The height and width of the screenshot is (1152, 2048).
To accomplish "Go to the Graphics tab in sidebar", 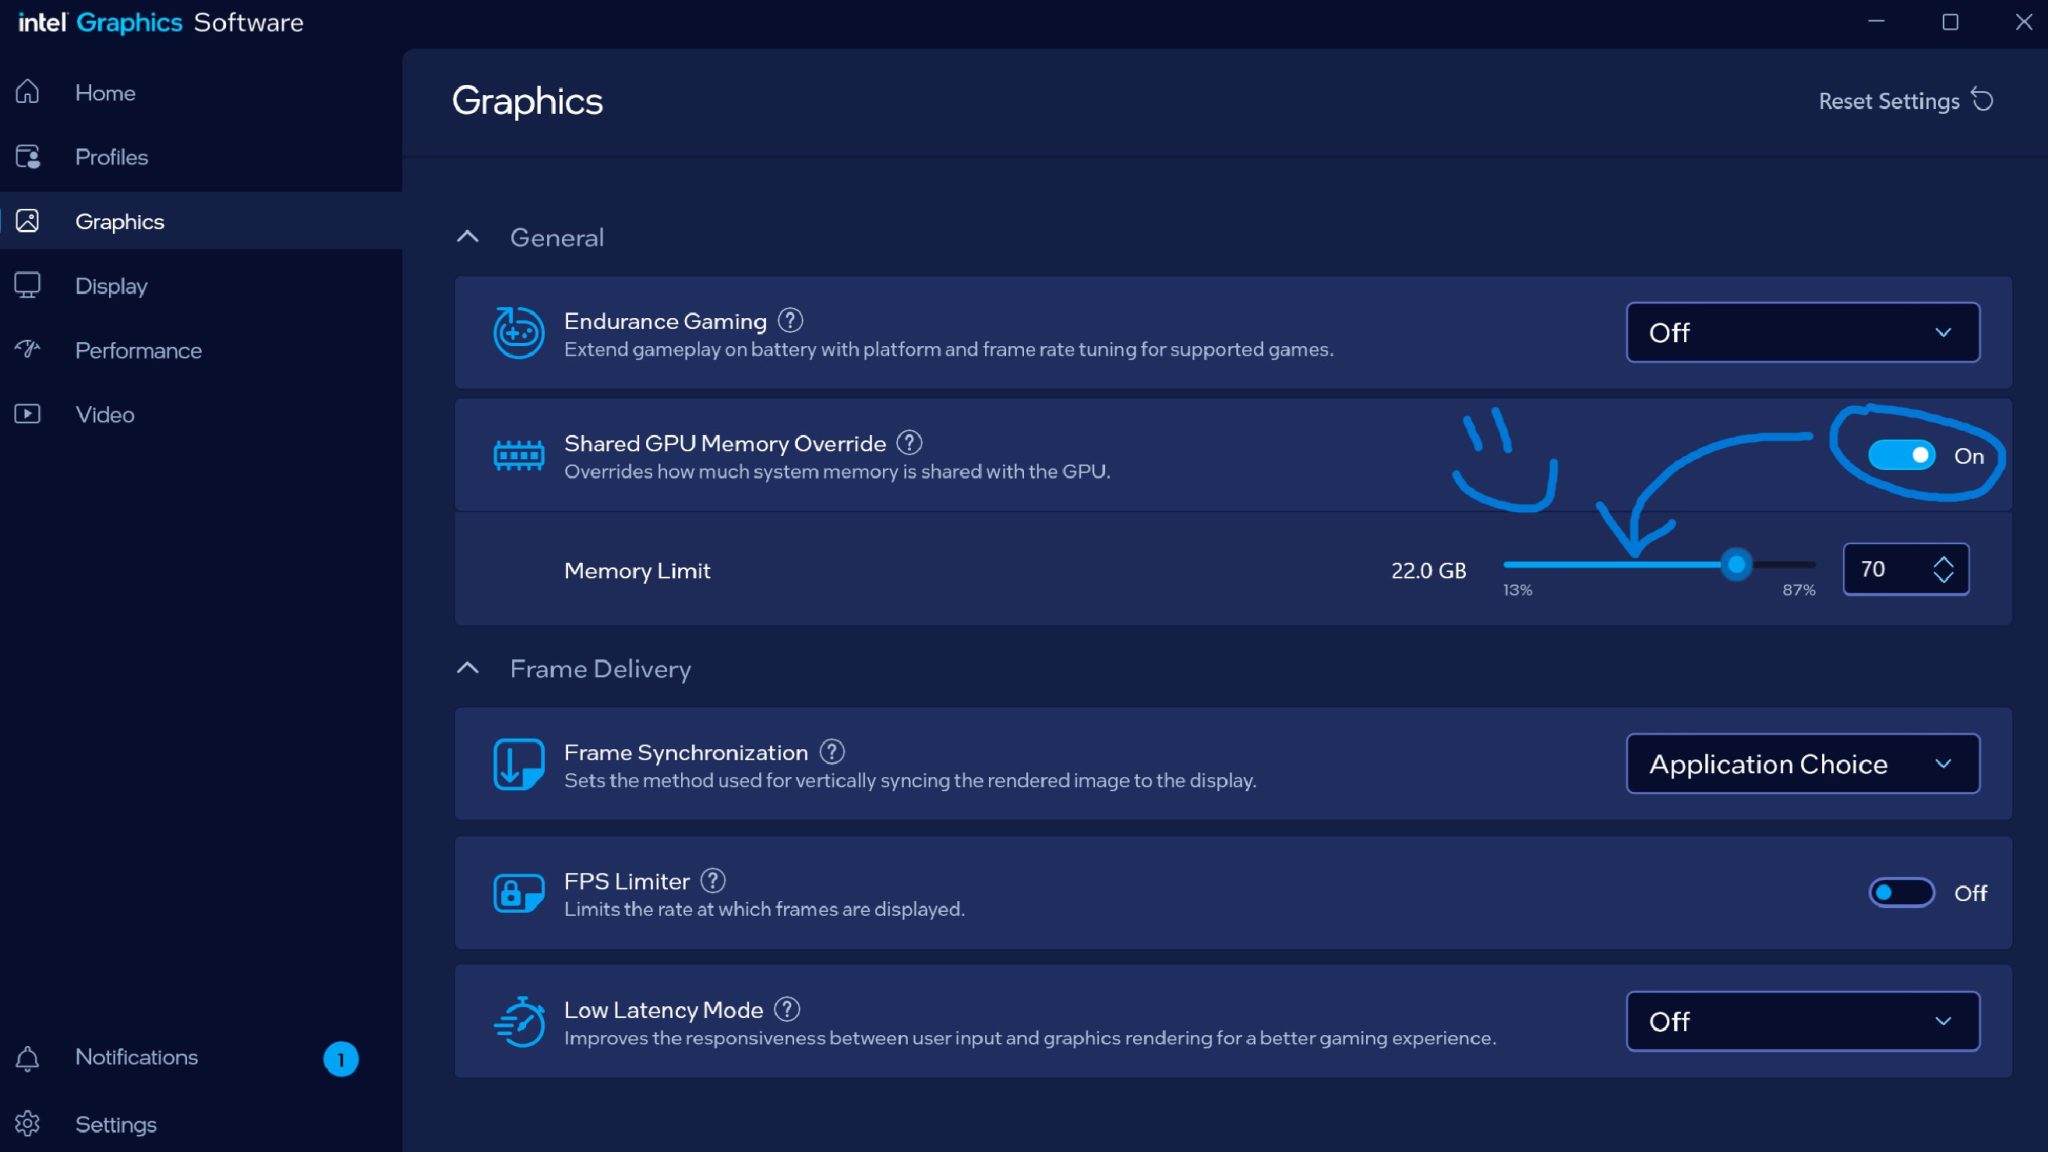I will pos(119,221).
